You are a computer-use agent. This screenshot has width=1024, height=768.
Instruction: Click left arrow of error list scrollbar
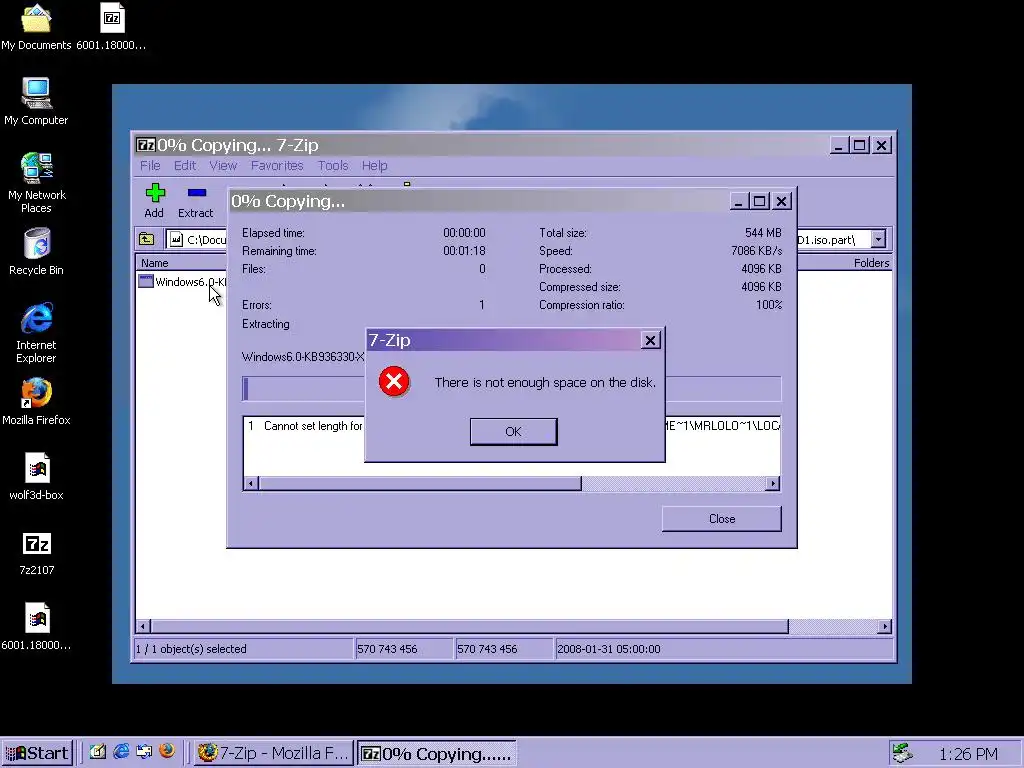click(251, 483)
